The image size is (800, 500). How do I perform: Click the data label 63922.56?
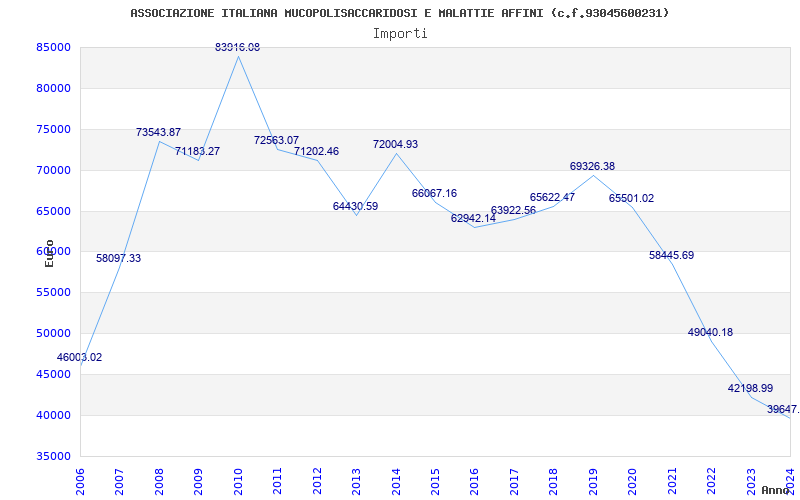(x=513, y=210)
